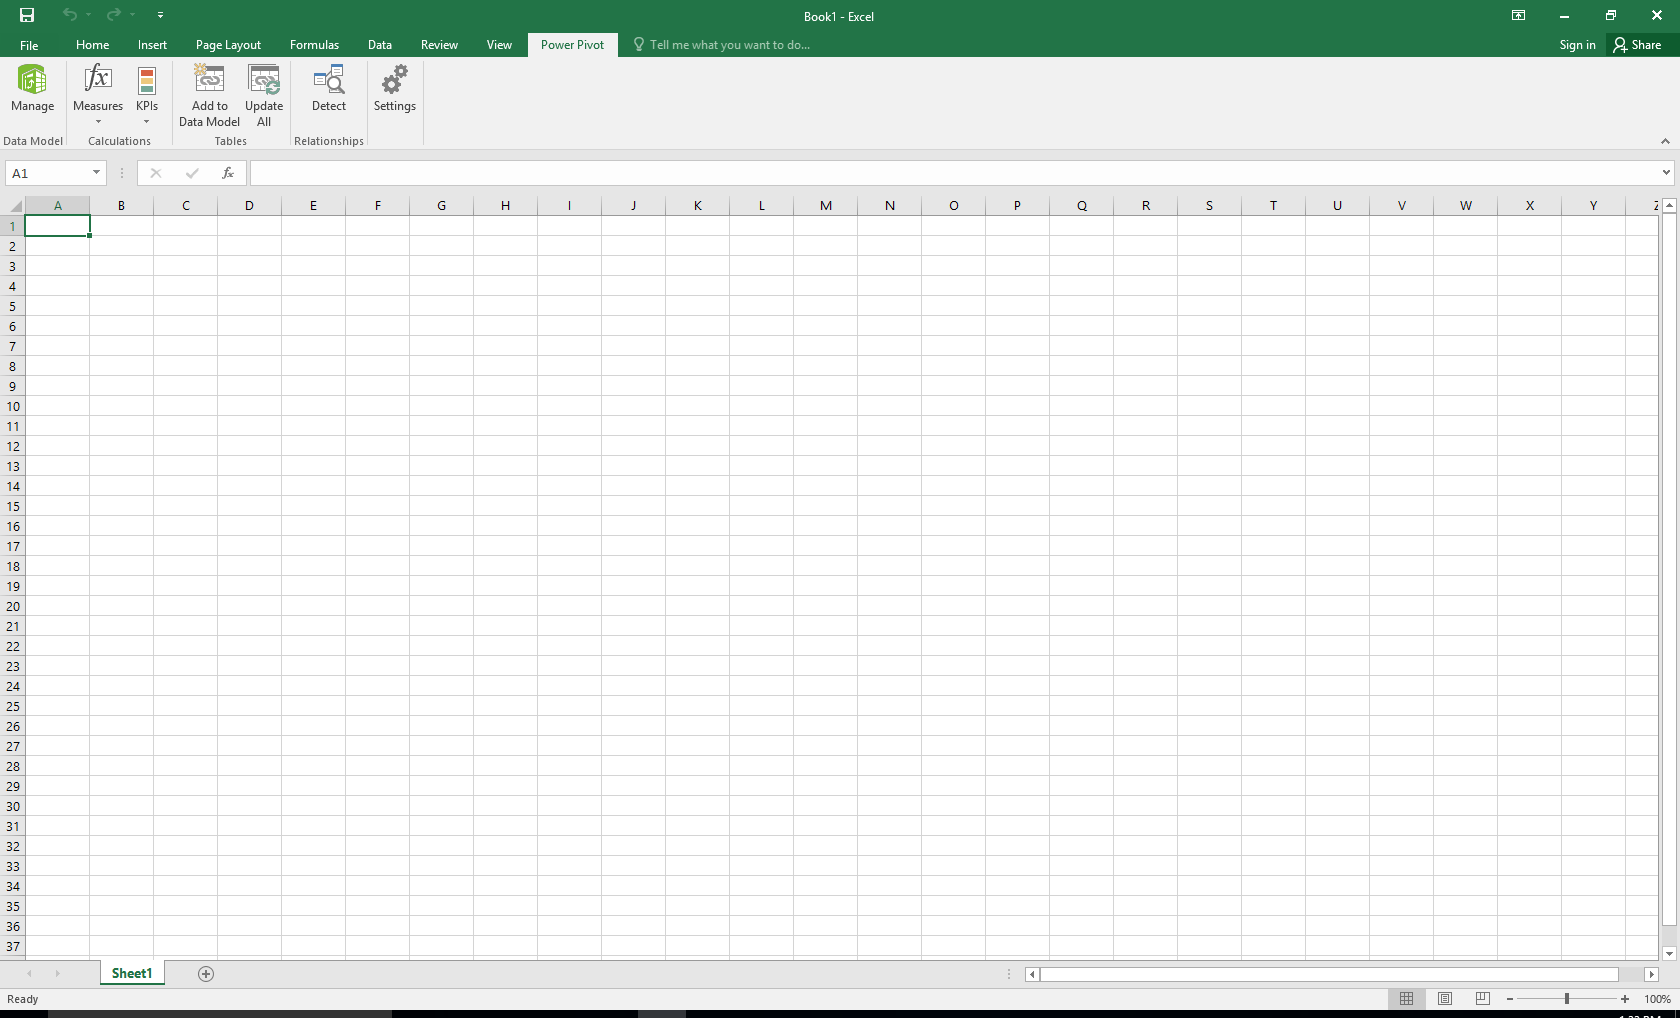
Task: Save the workbook from Quick Access Toolbar
Action: click(x=26, y=15)
